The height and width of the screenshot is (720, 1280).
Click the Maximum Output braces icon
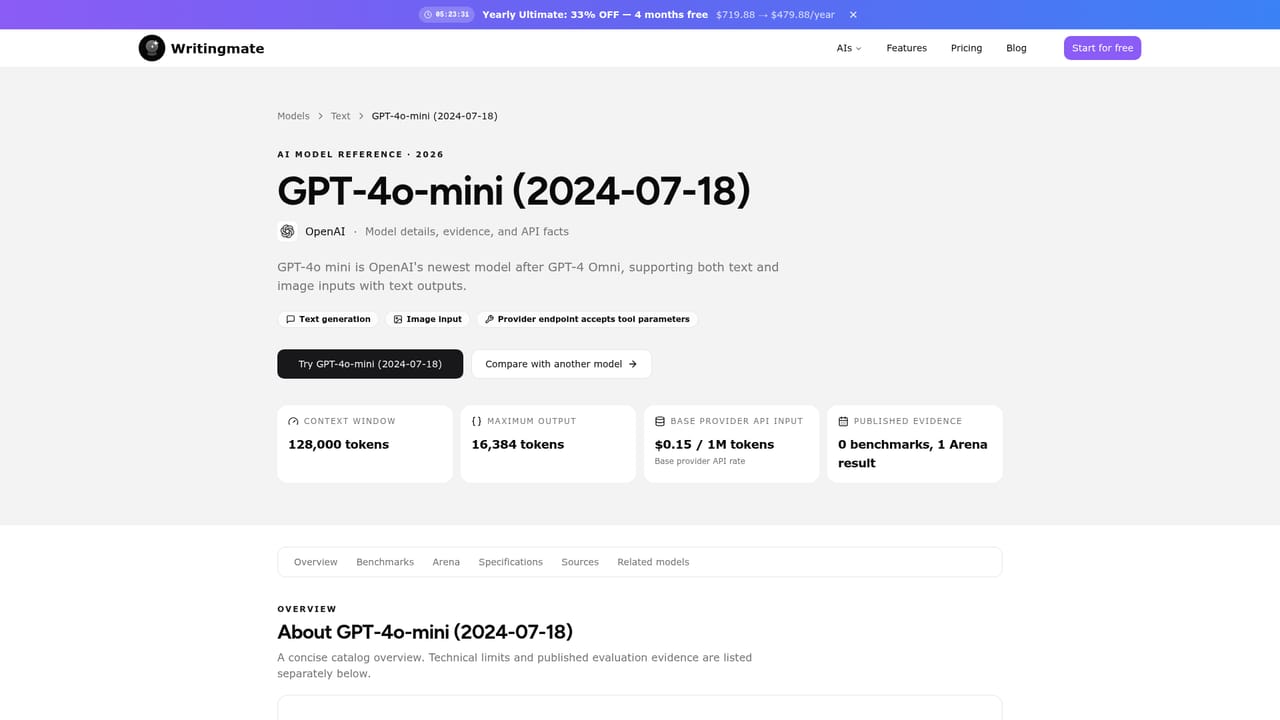(x=477, y=421)
